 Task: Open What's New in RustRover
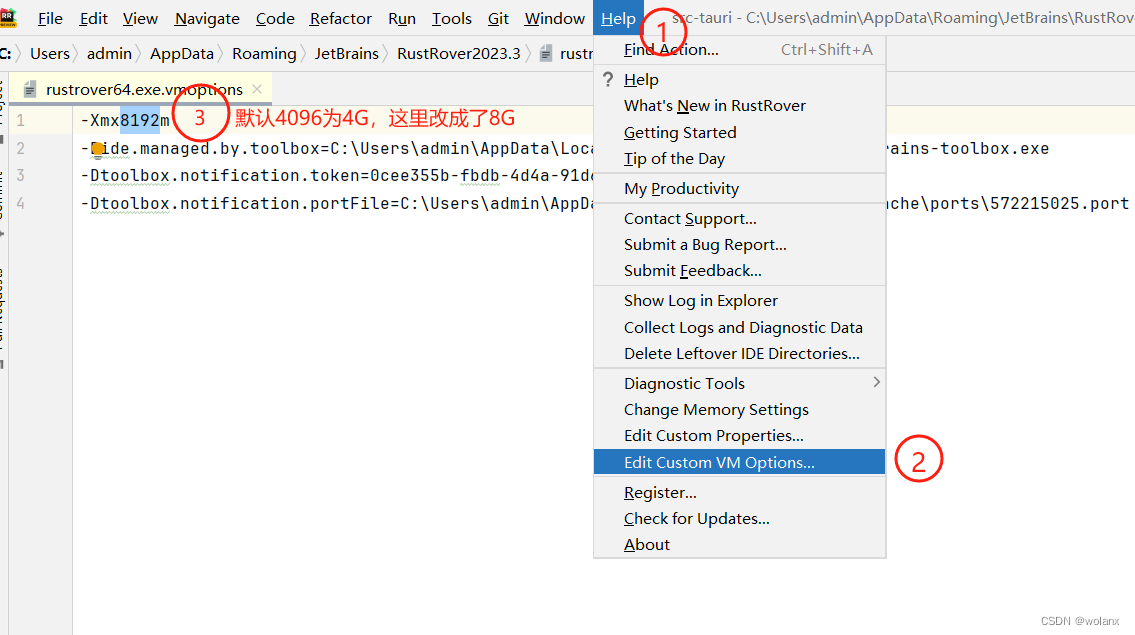coord(739,106)
